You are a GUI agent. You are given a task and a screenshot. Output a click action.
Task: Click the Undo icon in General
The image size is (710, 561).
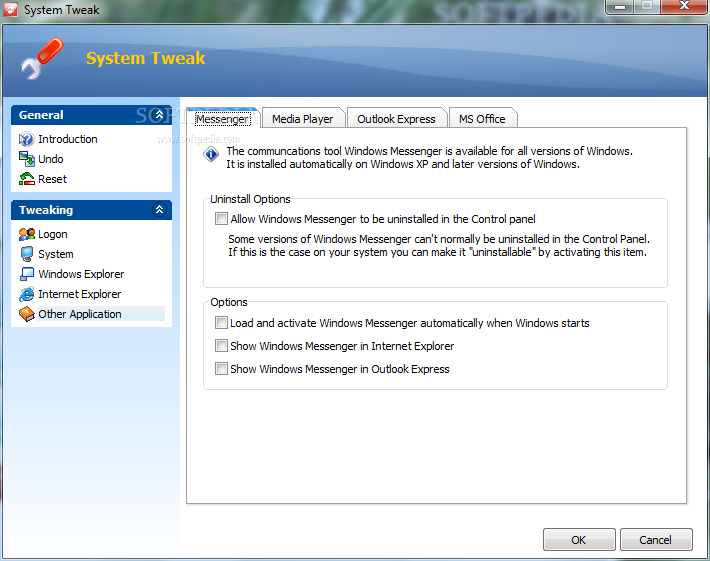coord(26,159)
